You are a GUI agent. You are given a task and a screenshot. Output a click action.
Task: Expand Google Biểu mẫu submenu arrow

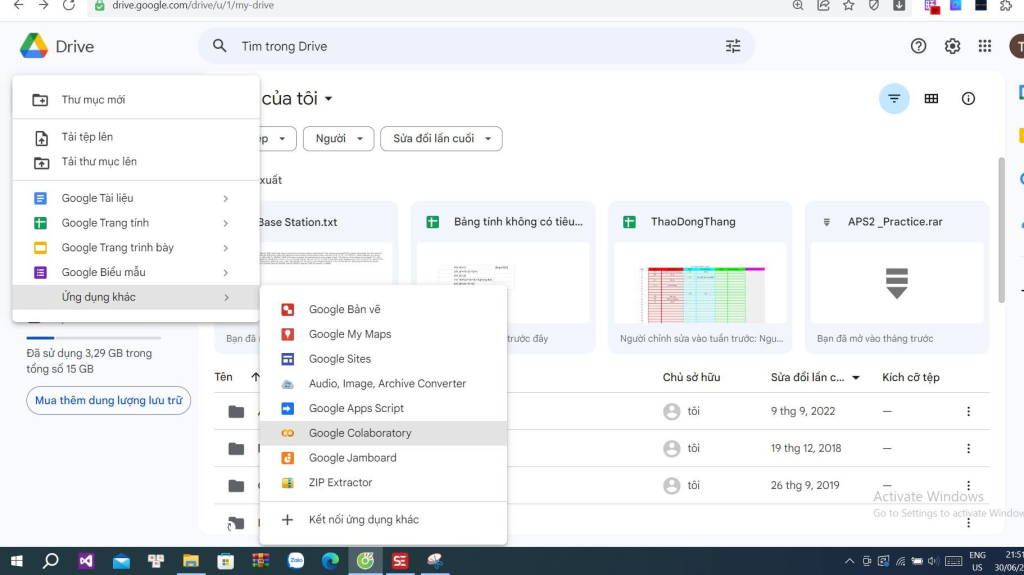[226, 272]
